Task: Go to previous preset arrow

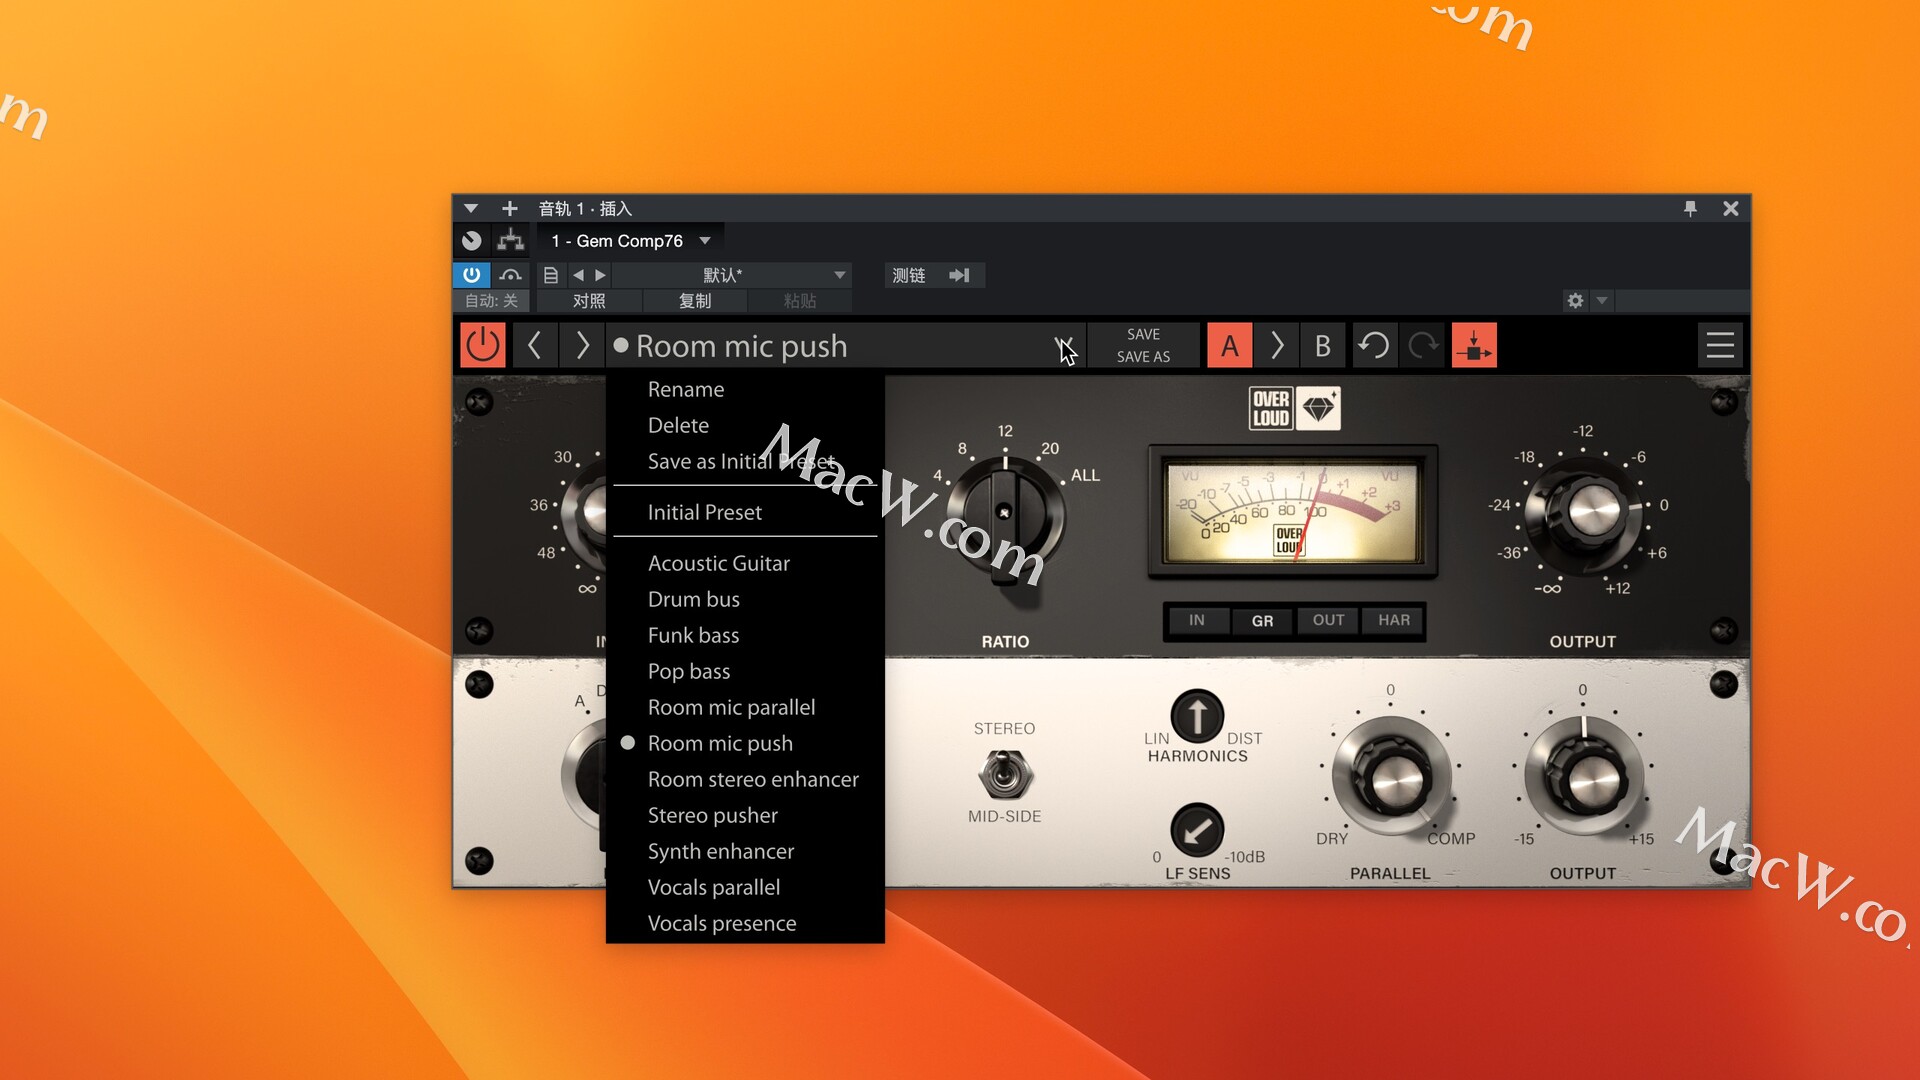Action: (535, 346)
